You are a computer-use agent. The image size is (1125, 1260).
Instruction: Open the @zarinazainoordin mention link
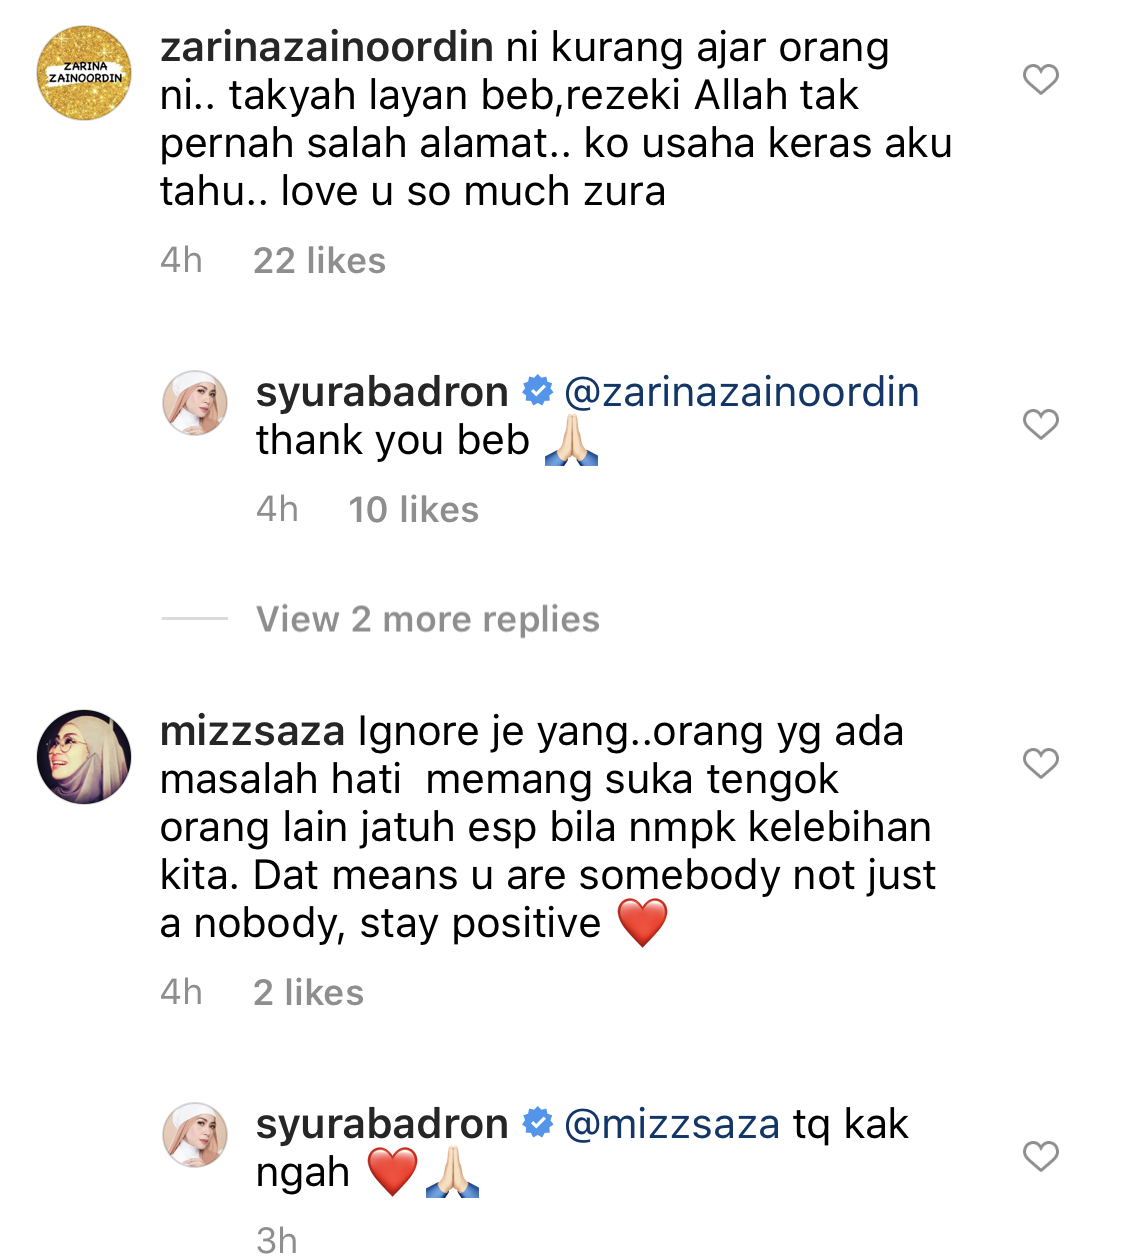coord(741,392)
